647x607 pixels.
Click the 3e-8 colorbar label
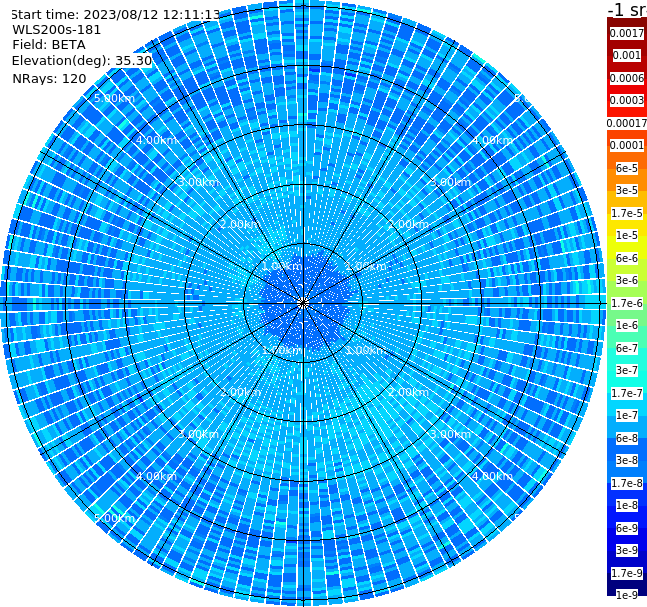627,461
